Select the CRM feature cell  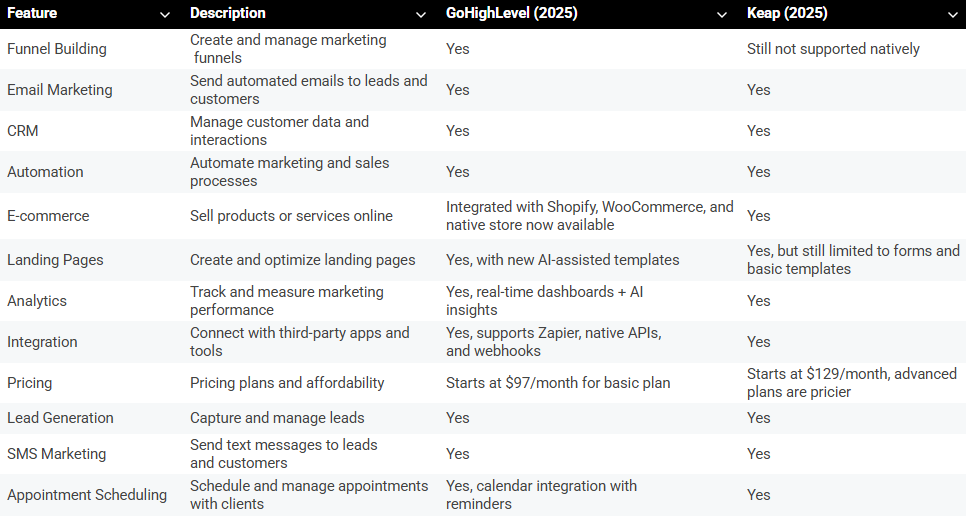(x=23, y=131)
